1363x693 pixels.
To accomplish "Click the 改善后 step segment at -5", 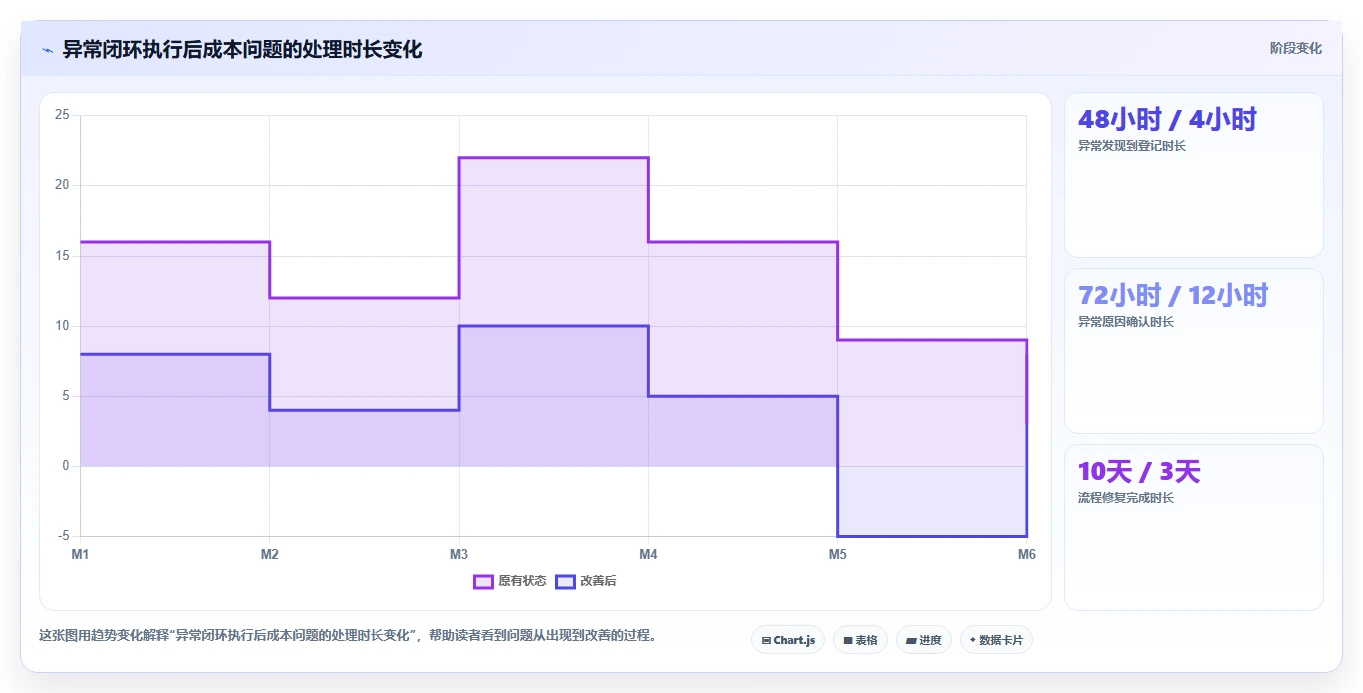I will point(932,536).
